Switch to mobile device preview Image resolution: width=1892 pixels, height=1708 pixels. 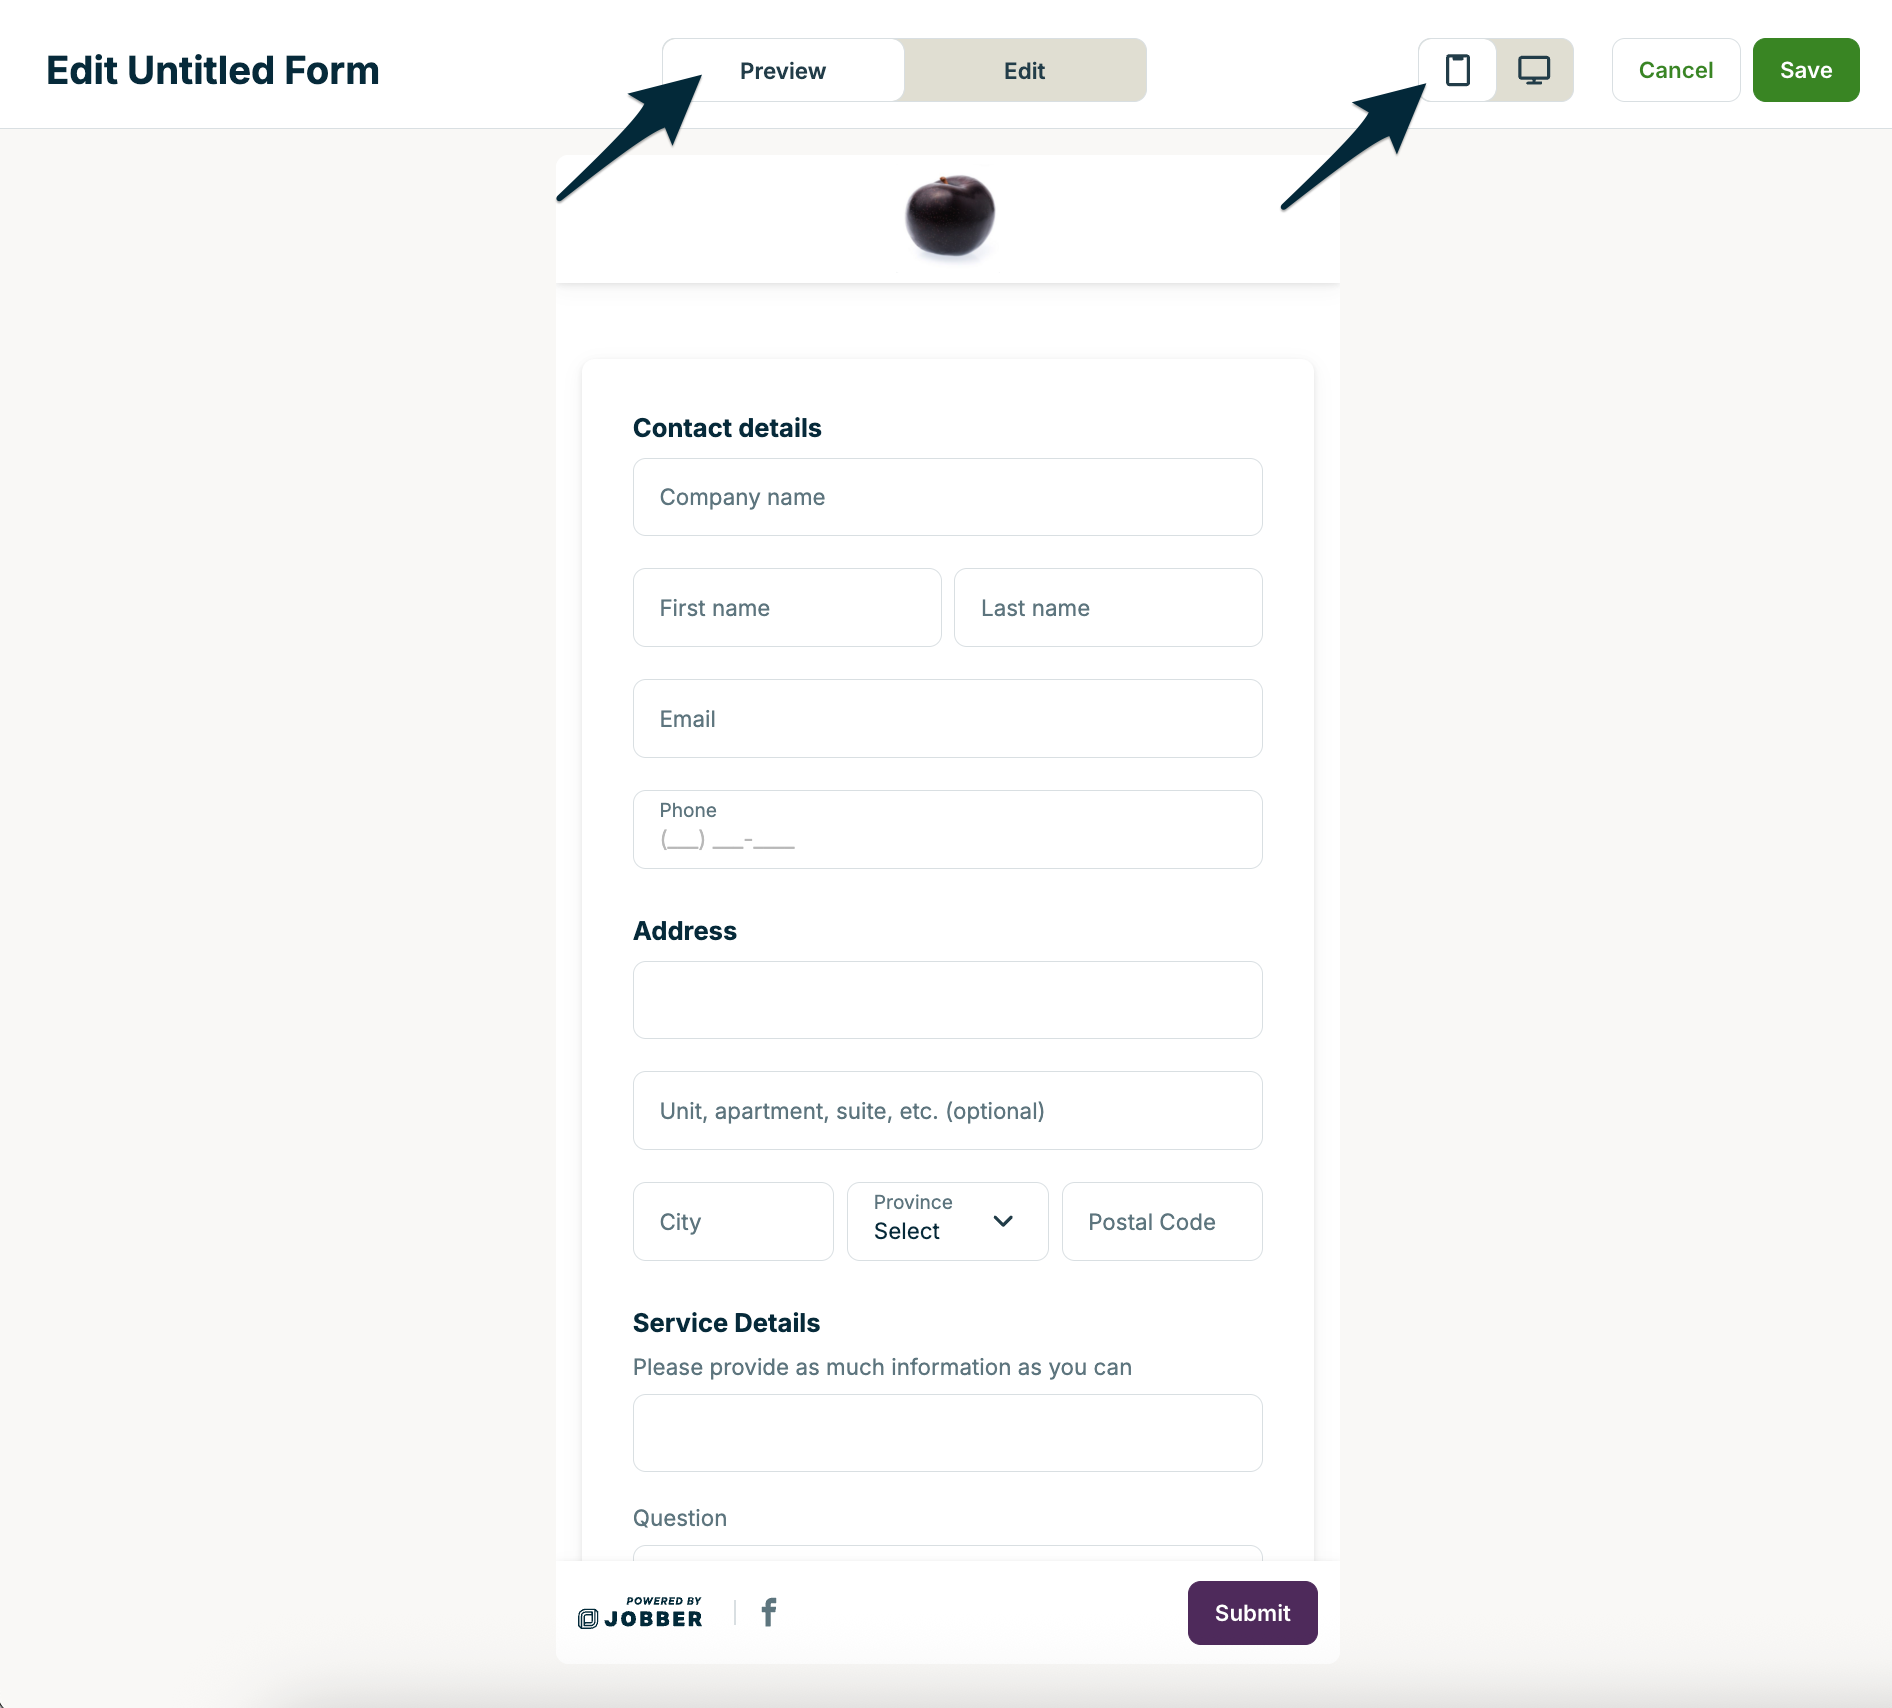(1457, 70)
